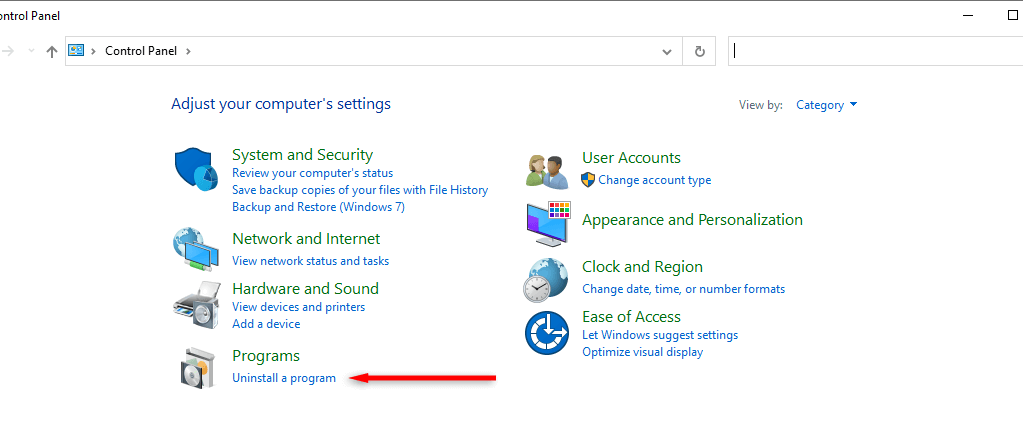Click the User Accounts people icon
The image size is (1023, 434).
click(x=547, y=170)
